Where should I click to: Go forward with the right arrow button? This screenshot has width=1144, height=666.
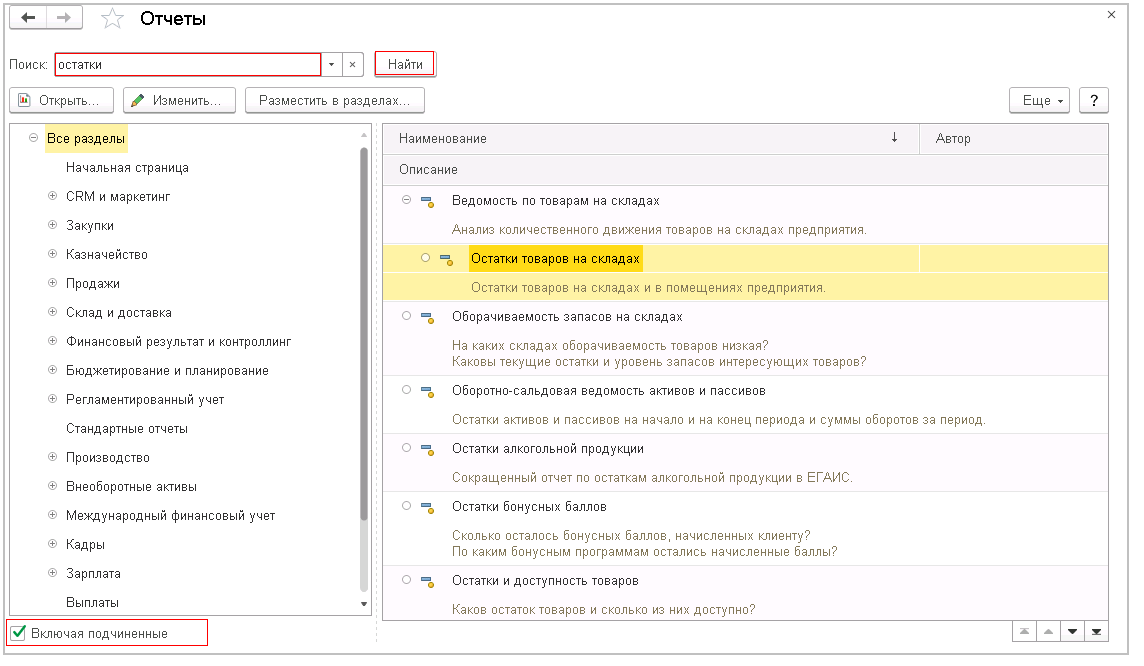[64, 18]
